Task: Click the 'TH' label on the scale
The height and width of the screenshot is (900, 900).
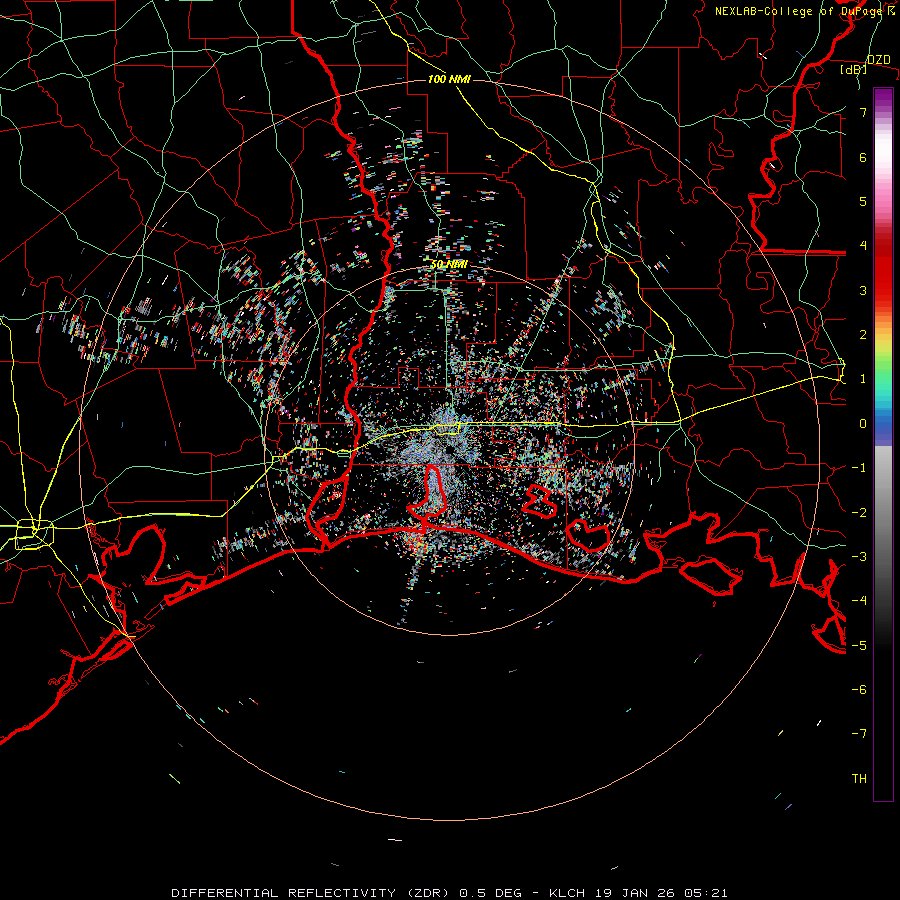Action: (859, 779)
